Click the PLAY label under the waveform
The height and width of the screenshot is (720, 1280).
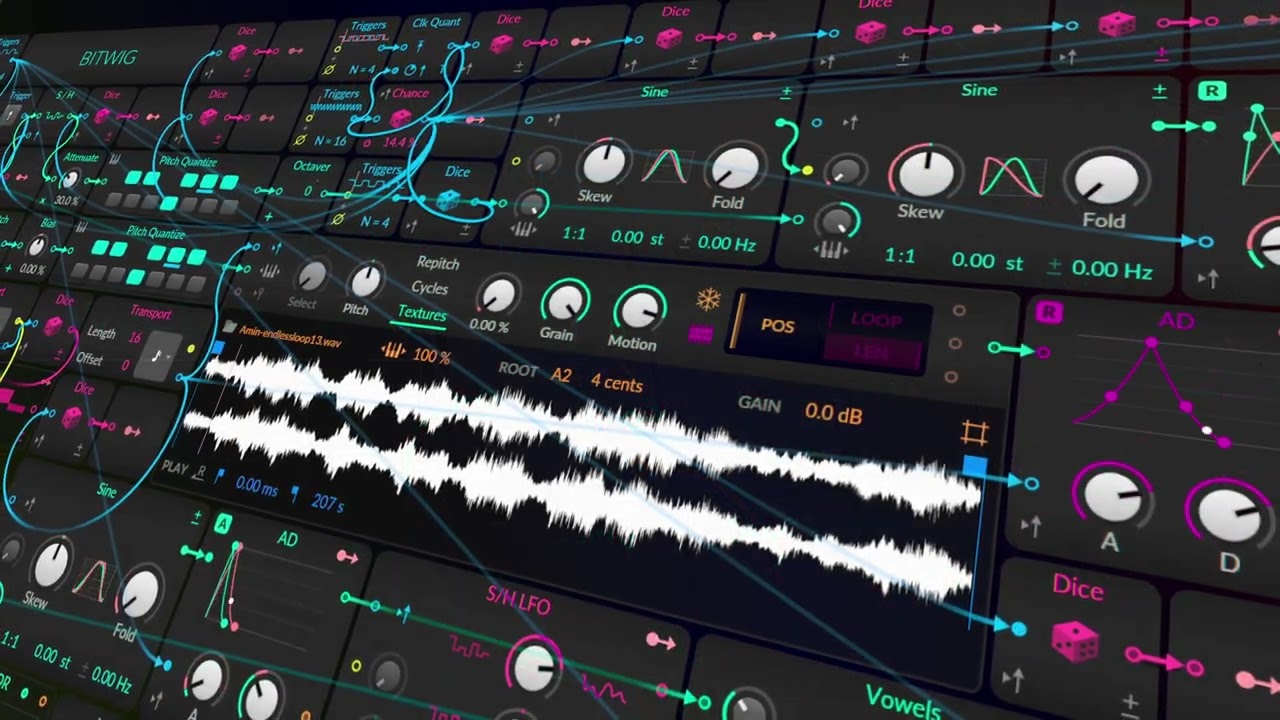click(174, 467)
